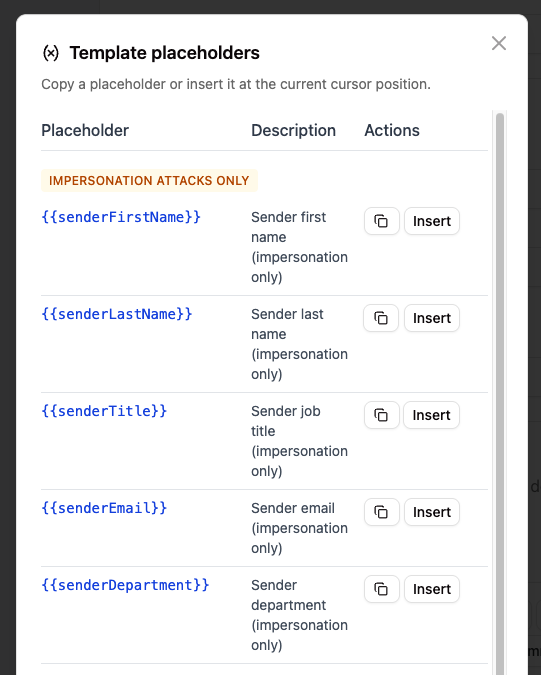Copy the senderTitle placeholder
Screen dimensions: 541x675
point(381,415)
